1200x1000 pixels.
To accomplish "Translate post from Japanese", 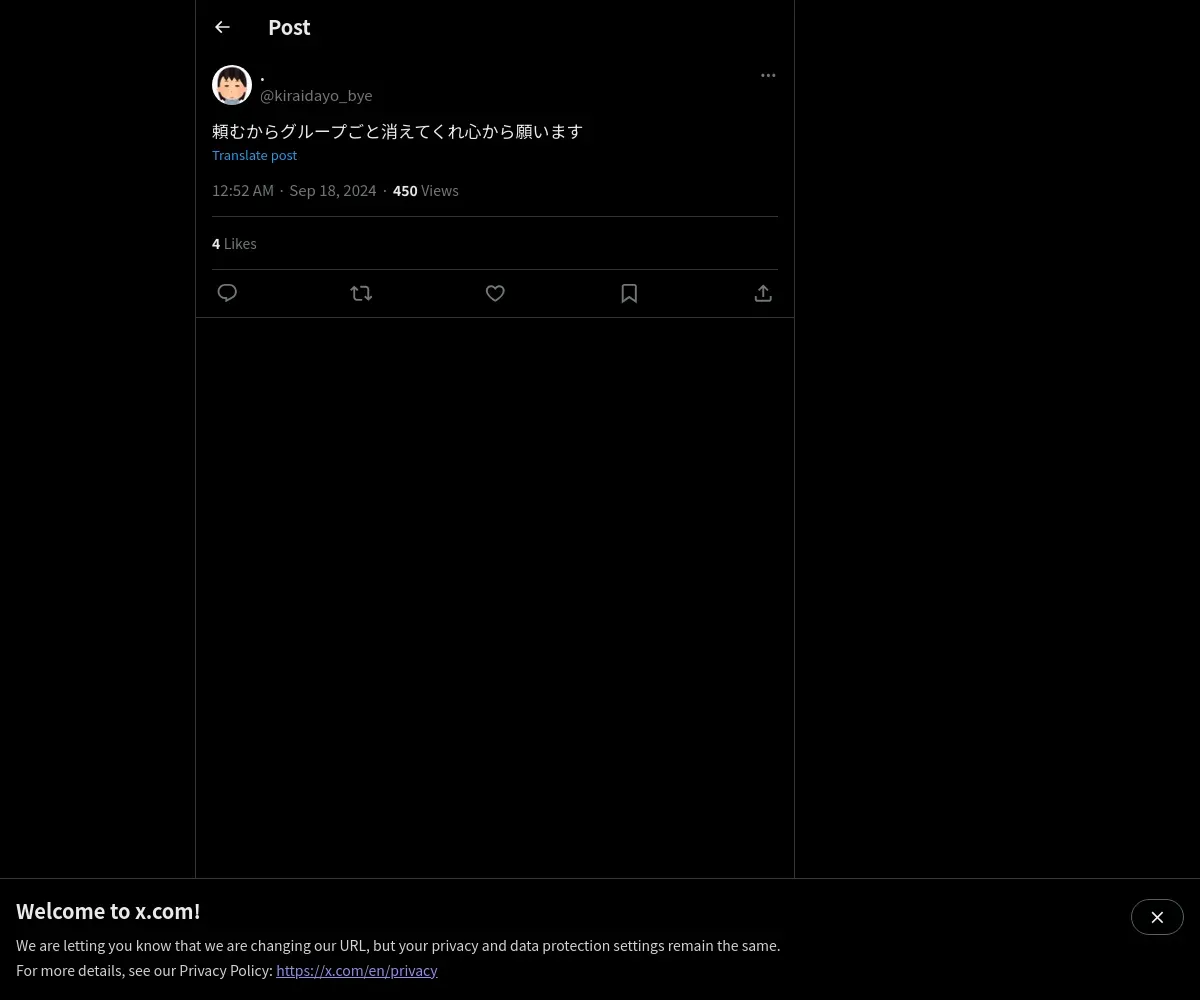I will click(254, 155).
